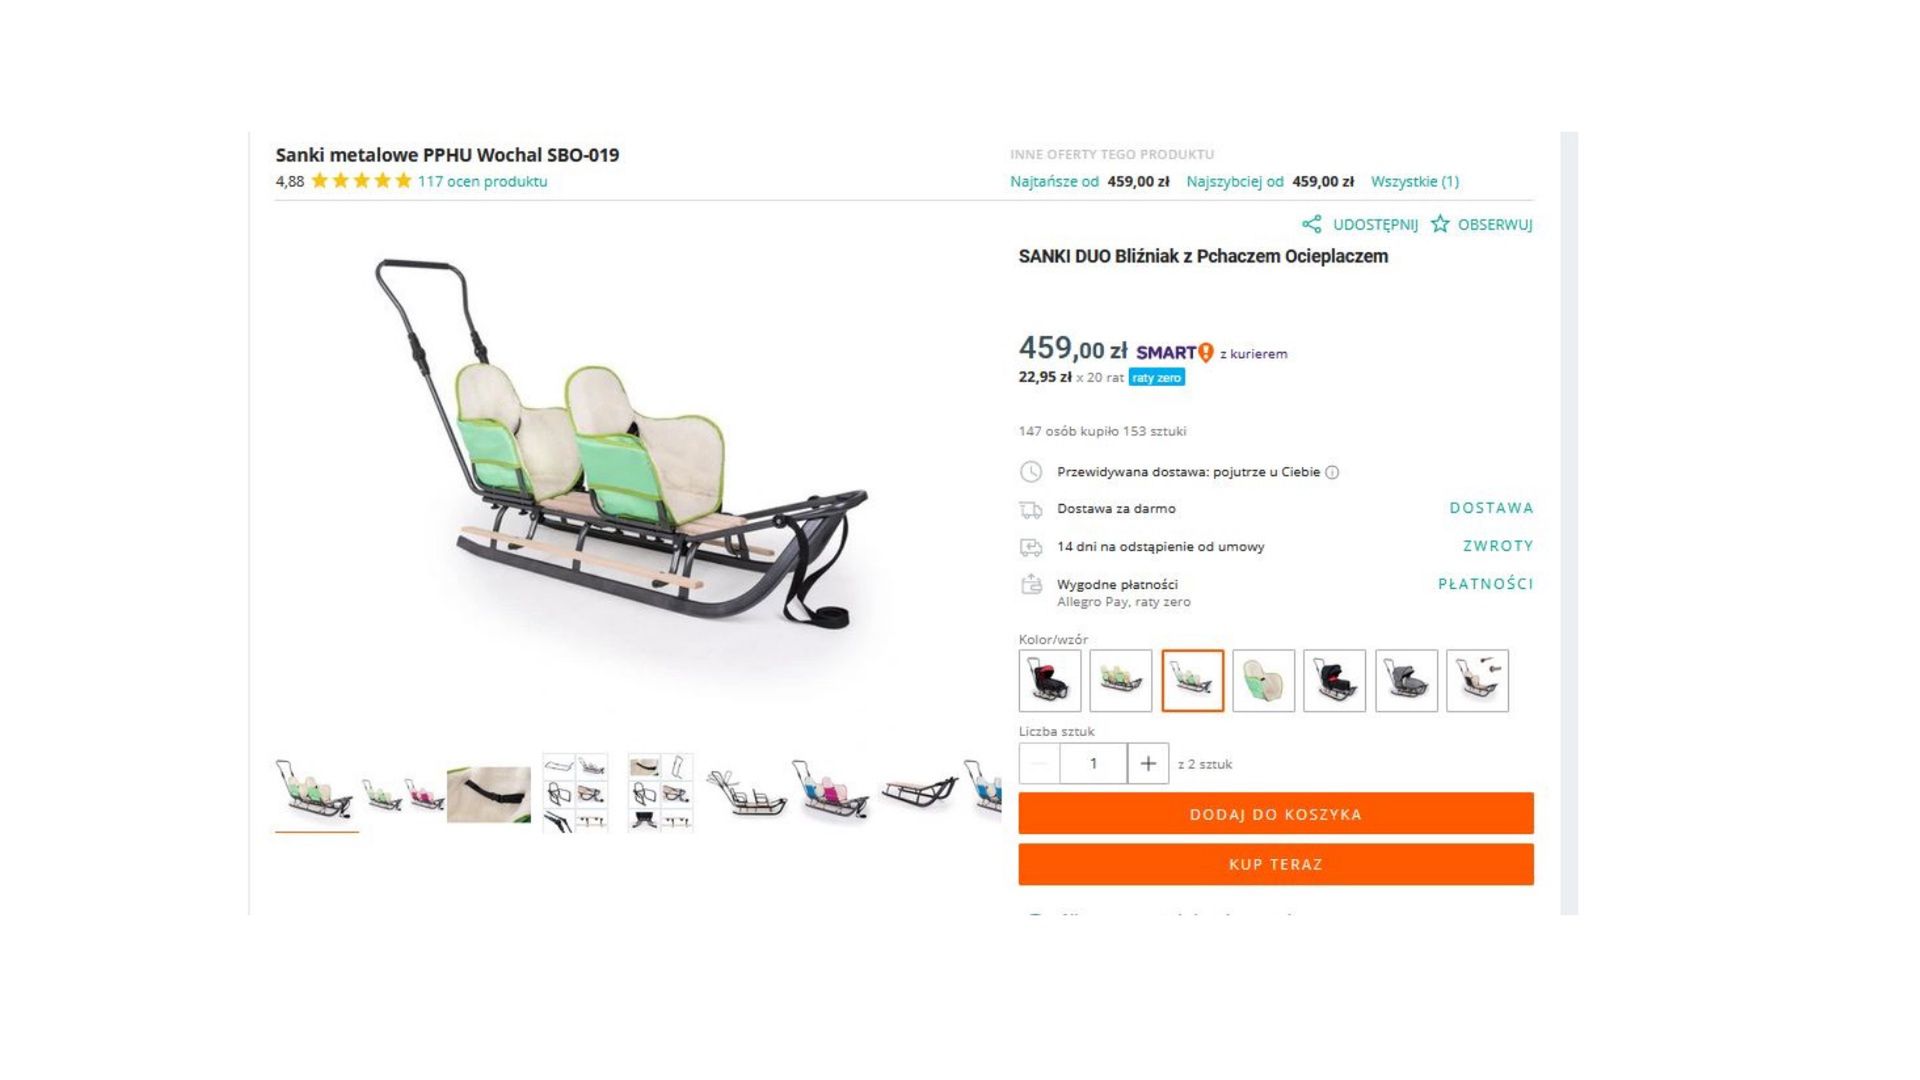Click the raty zero badge
Image resolution: width=1920 pixels, height=1080 pixels.
coord(1157,377)
